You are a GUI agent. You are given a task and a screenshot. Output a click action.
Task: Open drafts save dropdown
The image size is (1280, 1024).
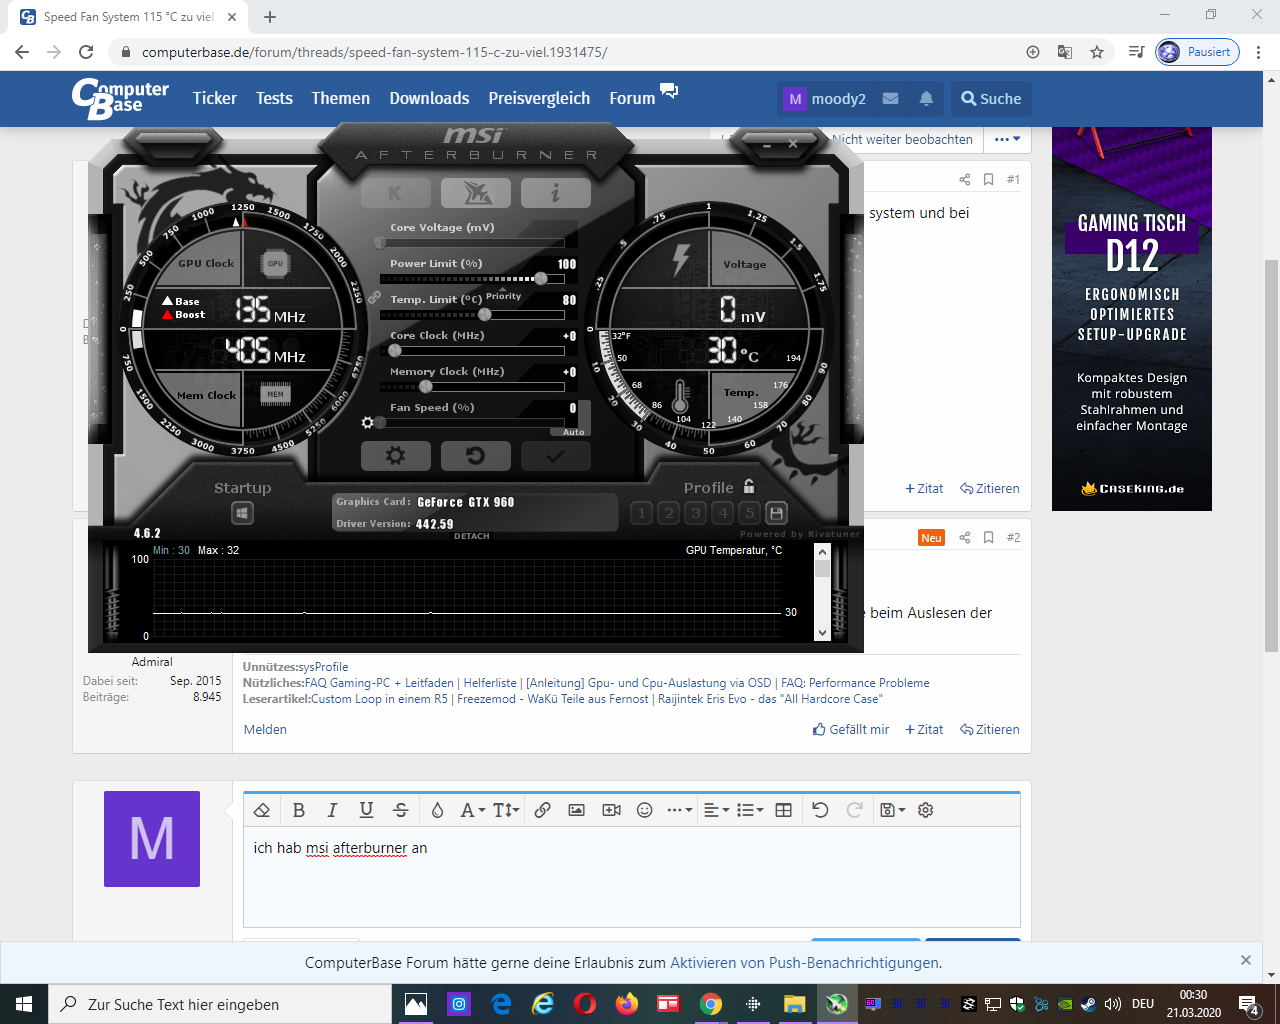(x=892, y=810)
